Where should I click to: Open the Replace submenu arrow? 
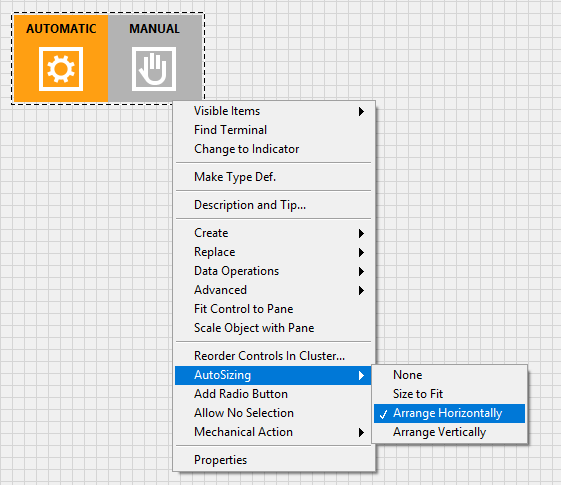coord(361,252)
